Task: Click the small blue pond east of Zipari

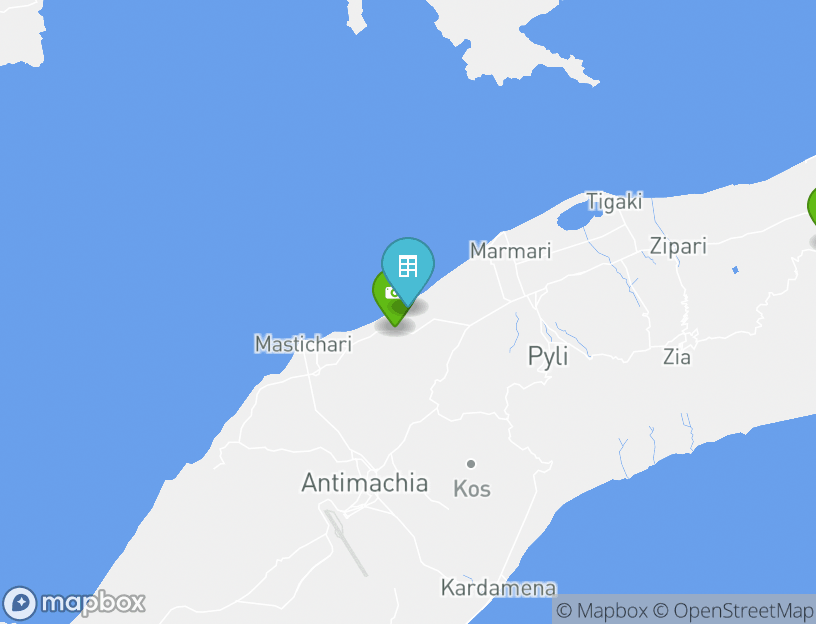Action: [735, 270]
